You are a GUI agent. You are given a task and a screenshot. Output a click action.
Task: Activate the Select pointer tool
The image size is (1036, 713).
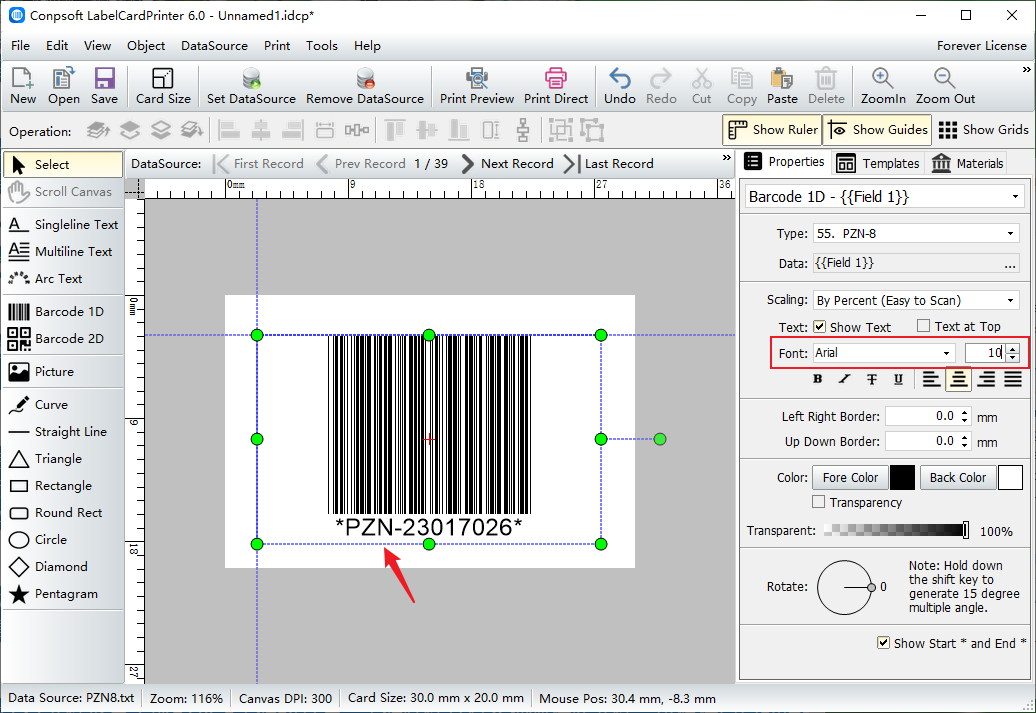(x=63, y=165)
